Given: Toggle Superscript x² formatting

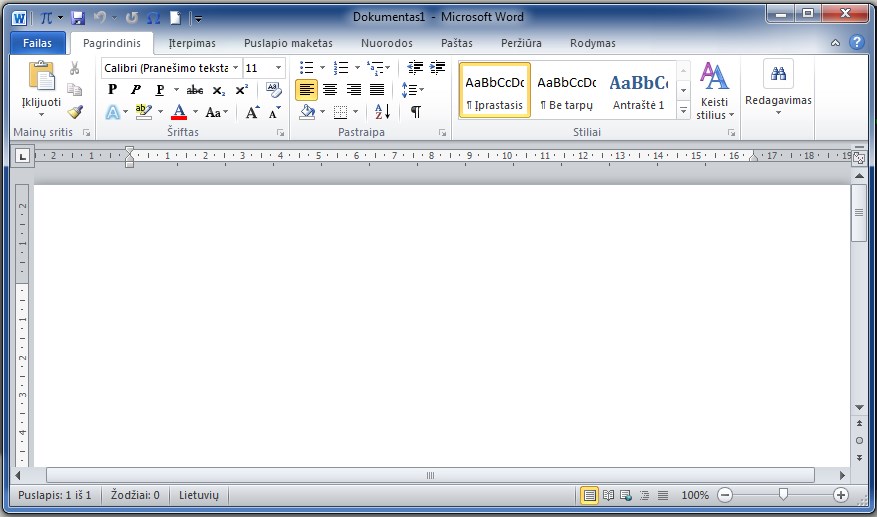Looking at the screenshot, I should pos(242,90).
